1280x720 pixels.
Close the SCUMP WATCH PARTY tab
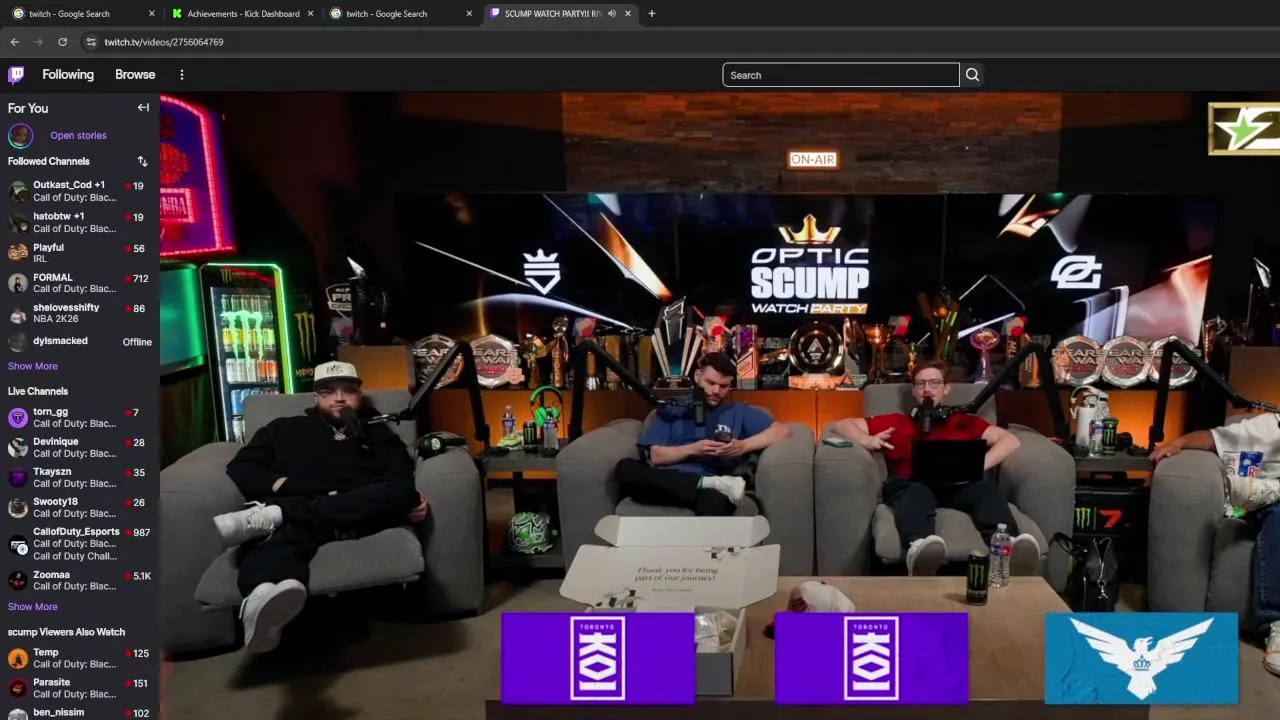click(x=628, y=14)
